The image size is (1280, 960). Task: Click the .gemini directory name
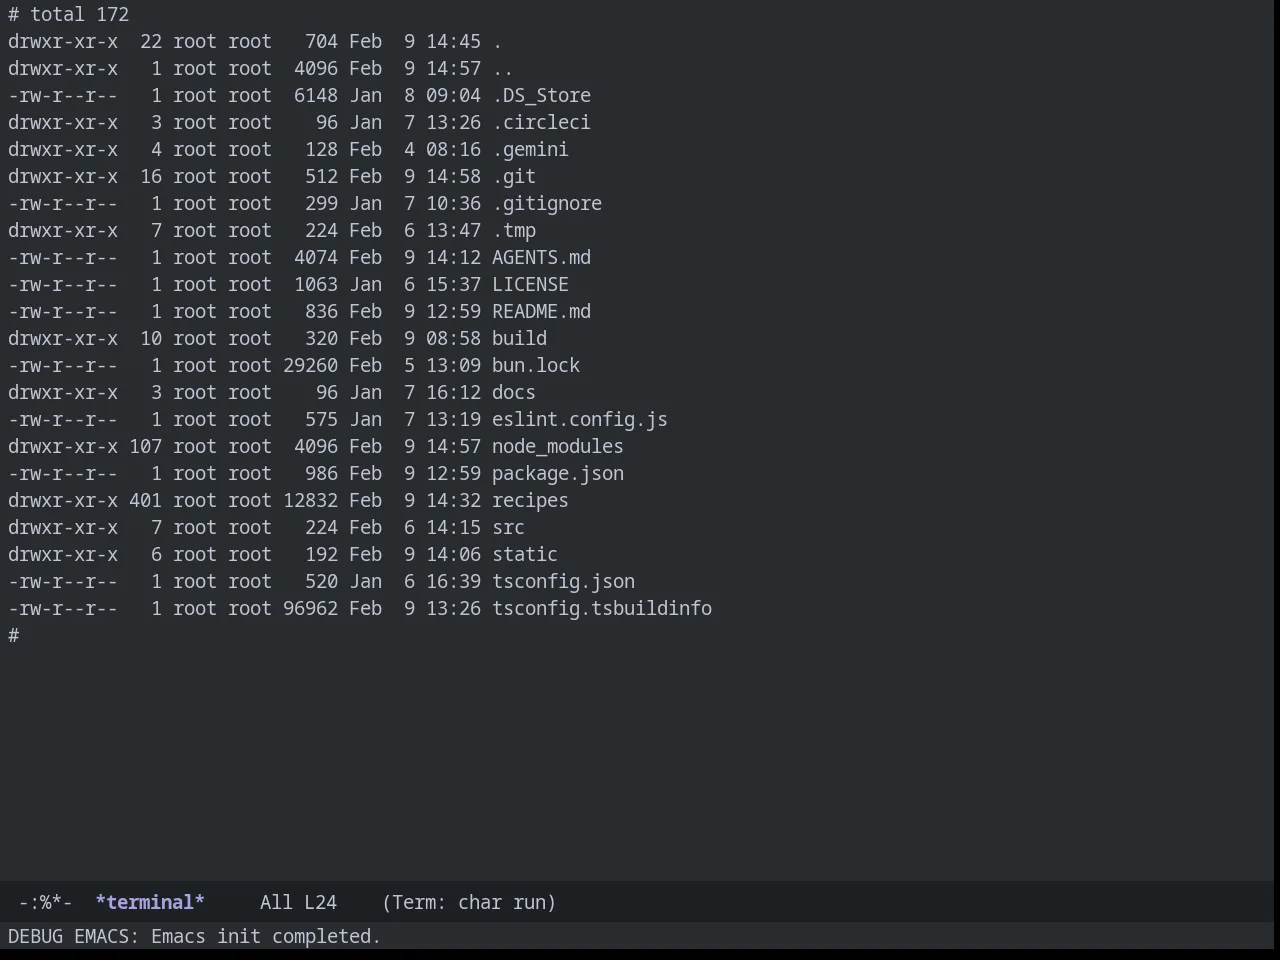530,149
